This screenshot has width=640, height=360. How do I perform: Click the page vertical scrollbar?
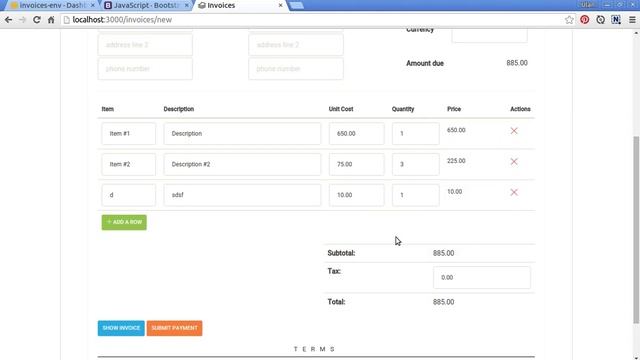click(636, 229)
